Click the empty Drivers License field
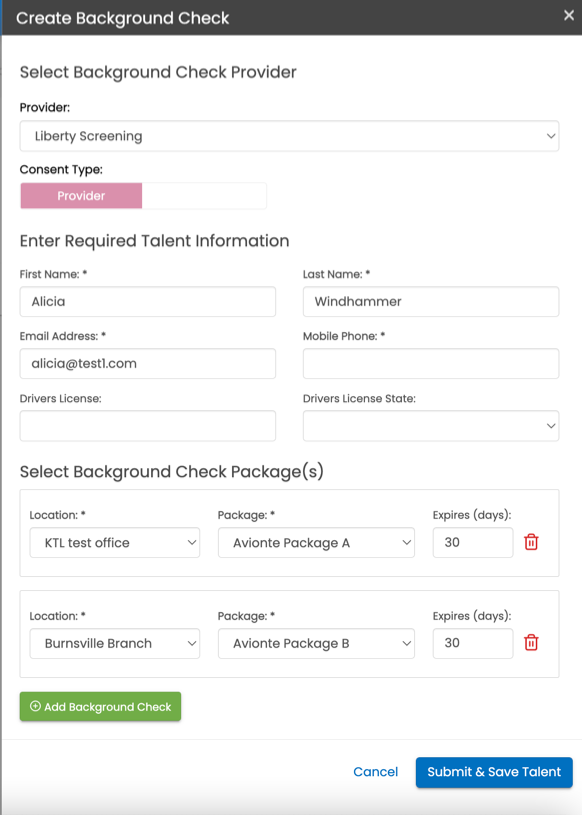Screen dimensions: 582x815 [148, 426]
